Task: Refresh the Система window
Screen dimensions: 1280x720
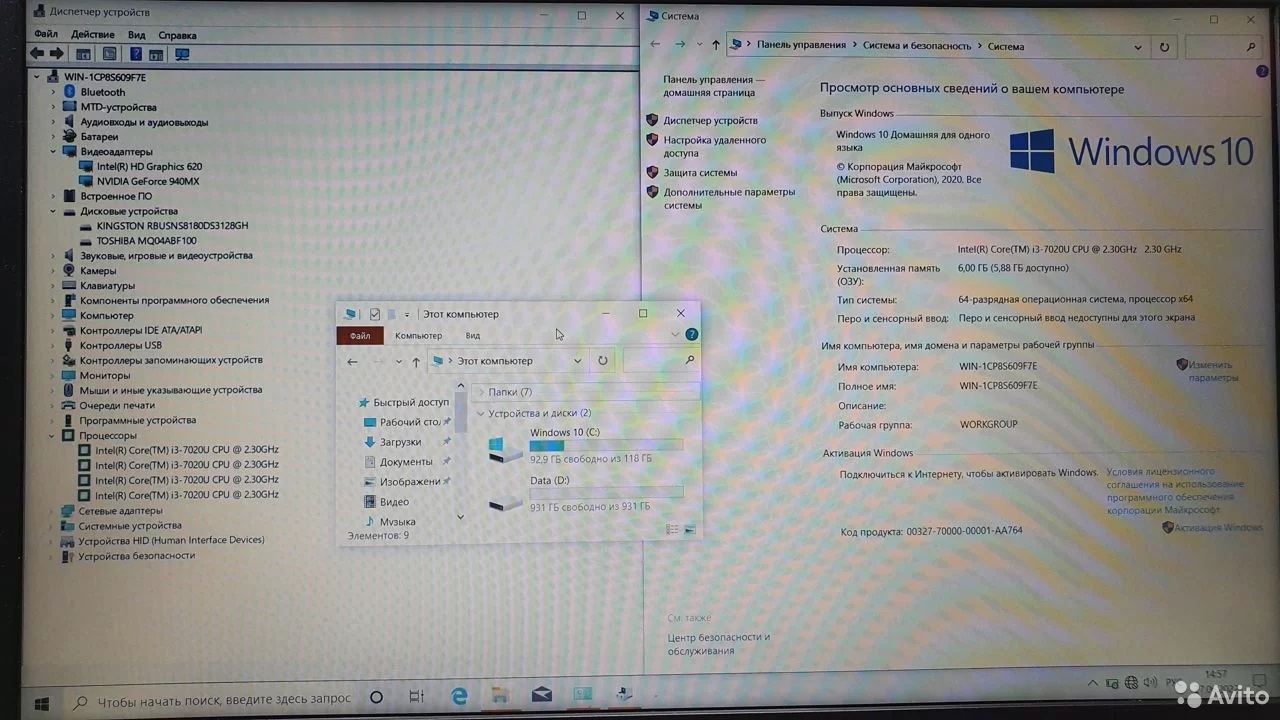Action: point(1164,46)
